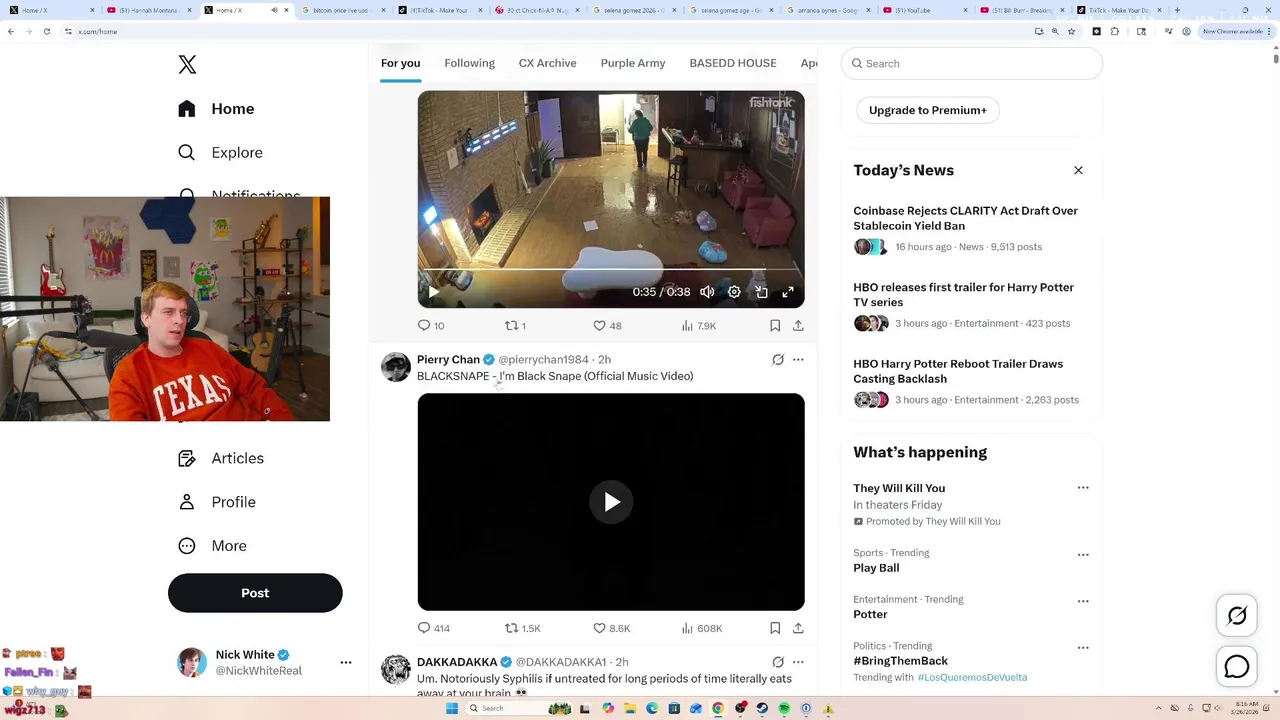Open Harry Potter Reboot Casting Backlash story
Screen dimensions: 1280x720
pos(958,371)
